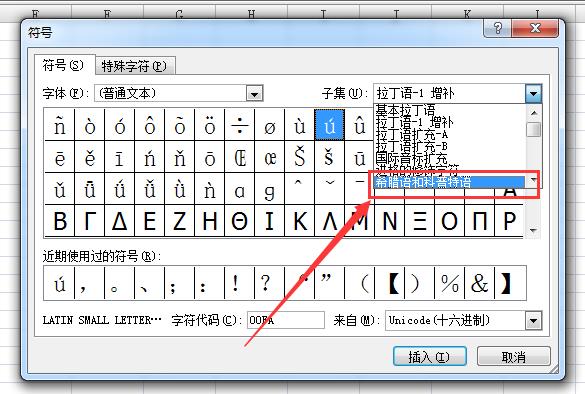The height and width of the screenshot is (394, 585).
Task: Click the highlighted ú symbol in the grid
Action: click(x=329, y=125)
